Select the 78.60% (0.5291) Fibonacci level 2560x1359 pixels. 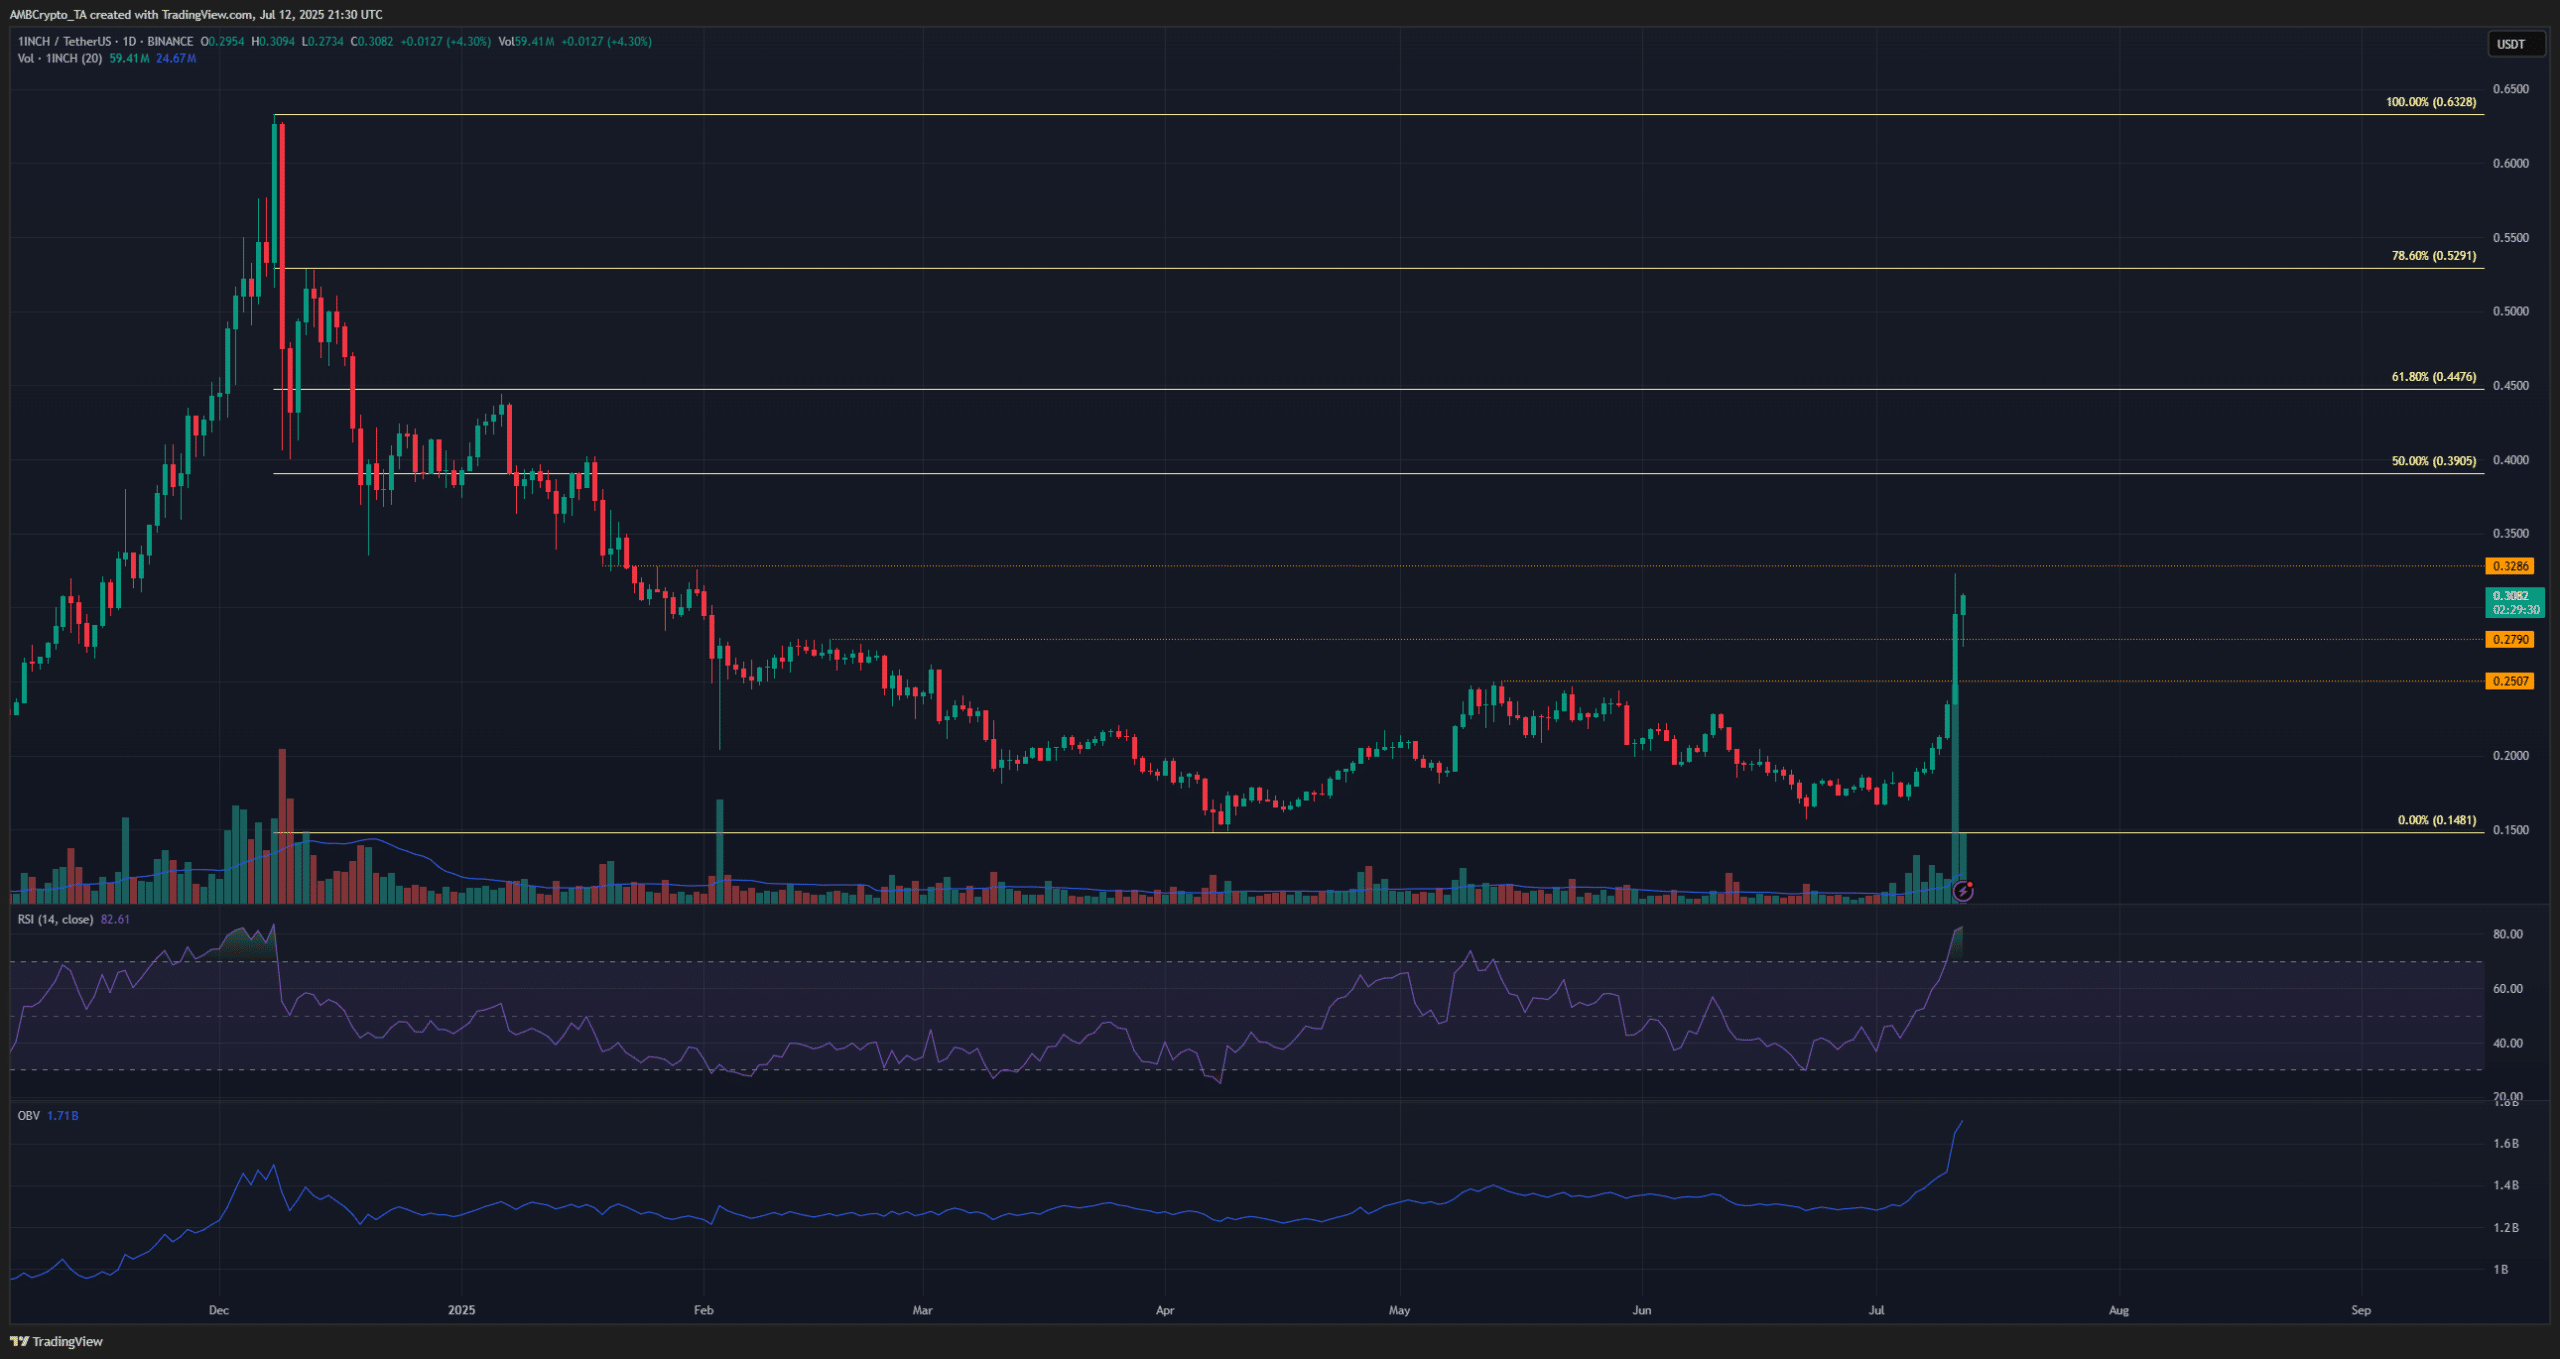(x=2434, y=256)
